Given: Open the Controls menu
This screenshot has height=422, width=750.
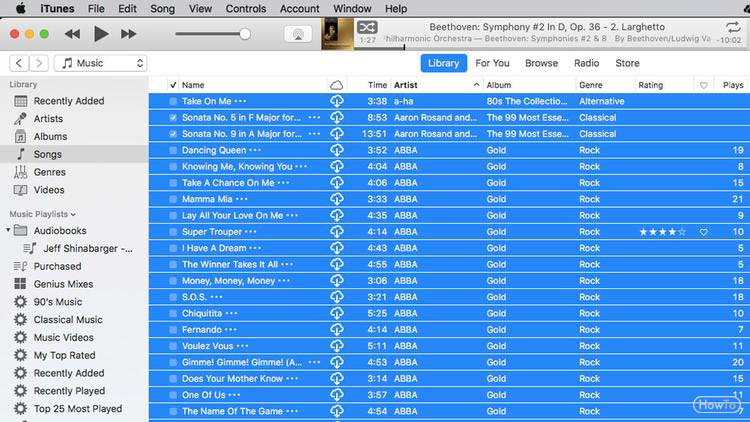Looking at the screenshot, I should 245,9.
